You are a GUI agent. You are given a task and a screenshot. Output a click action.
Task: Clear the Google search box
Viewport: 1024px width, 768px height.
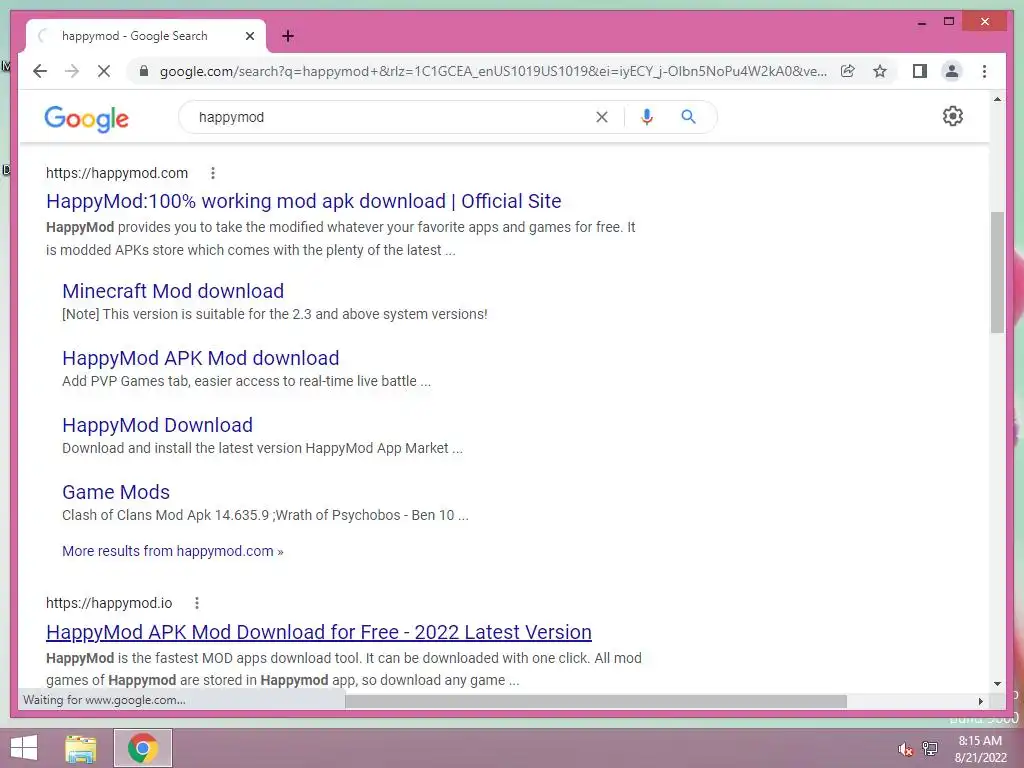(x=601, y=117)
